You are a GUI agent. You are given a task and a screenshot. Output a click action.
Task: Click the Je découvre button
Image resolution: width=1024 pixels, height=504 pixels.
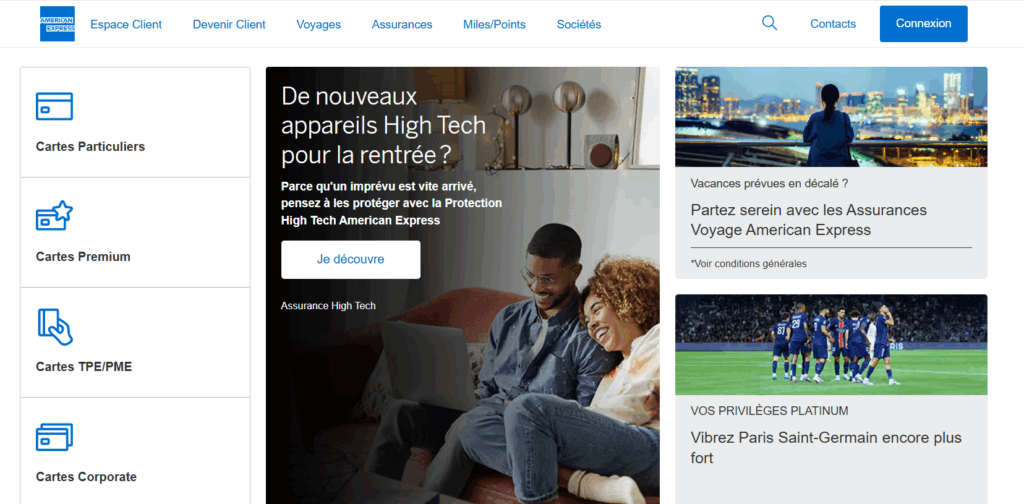pos(351,259)
